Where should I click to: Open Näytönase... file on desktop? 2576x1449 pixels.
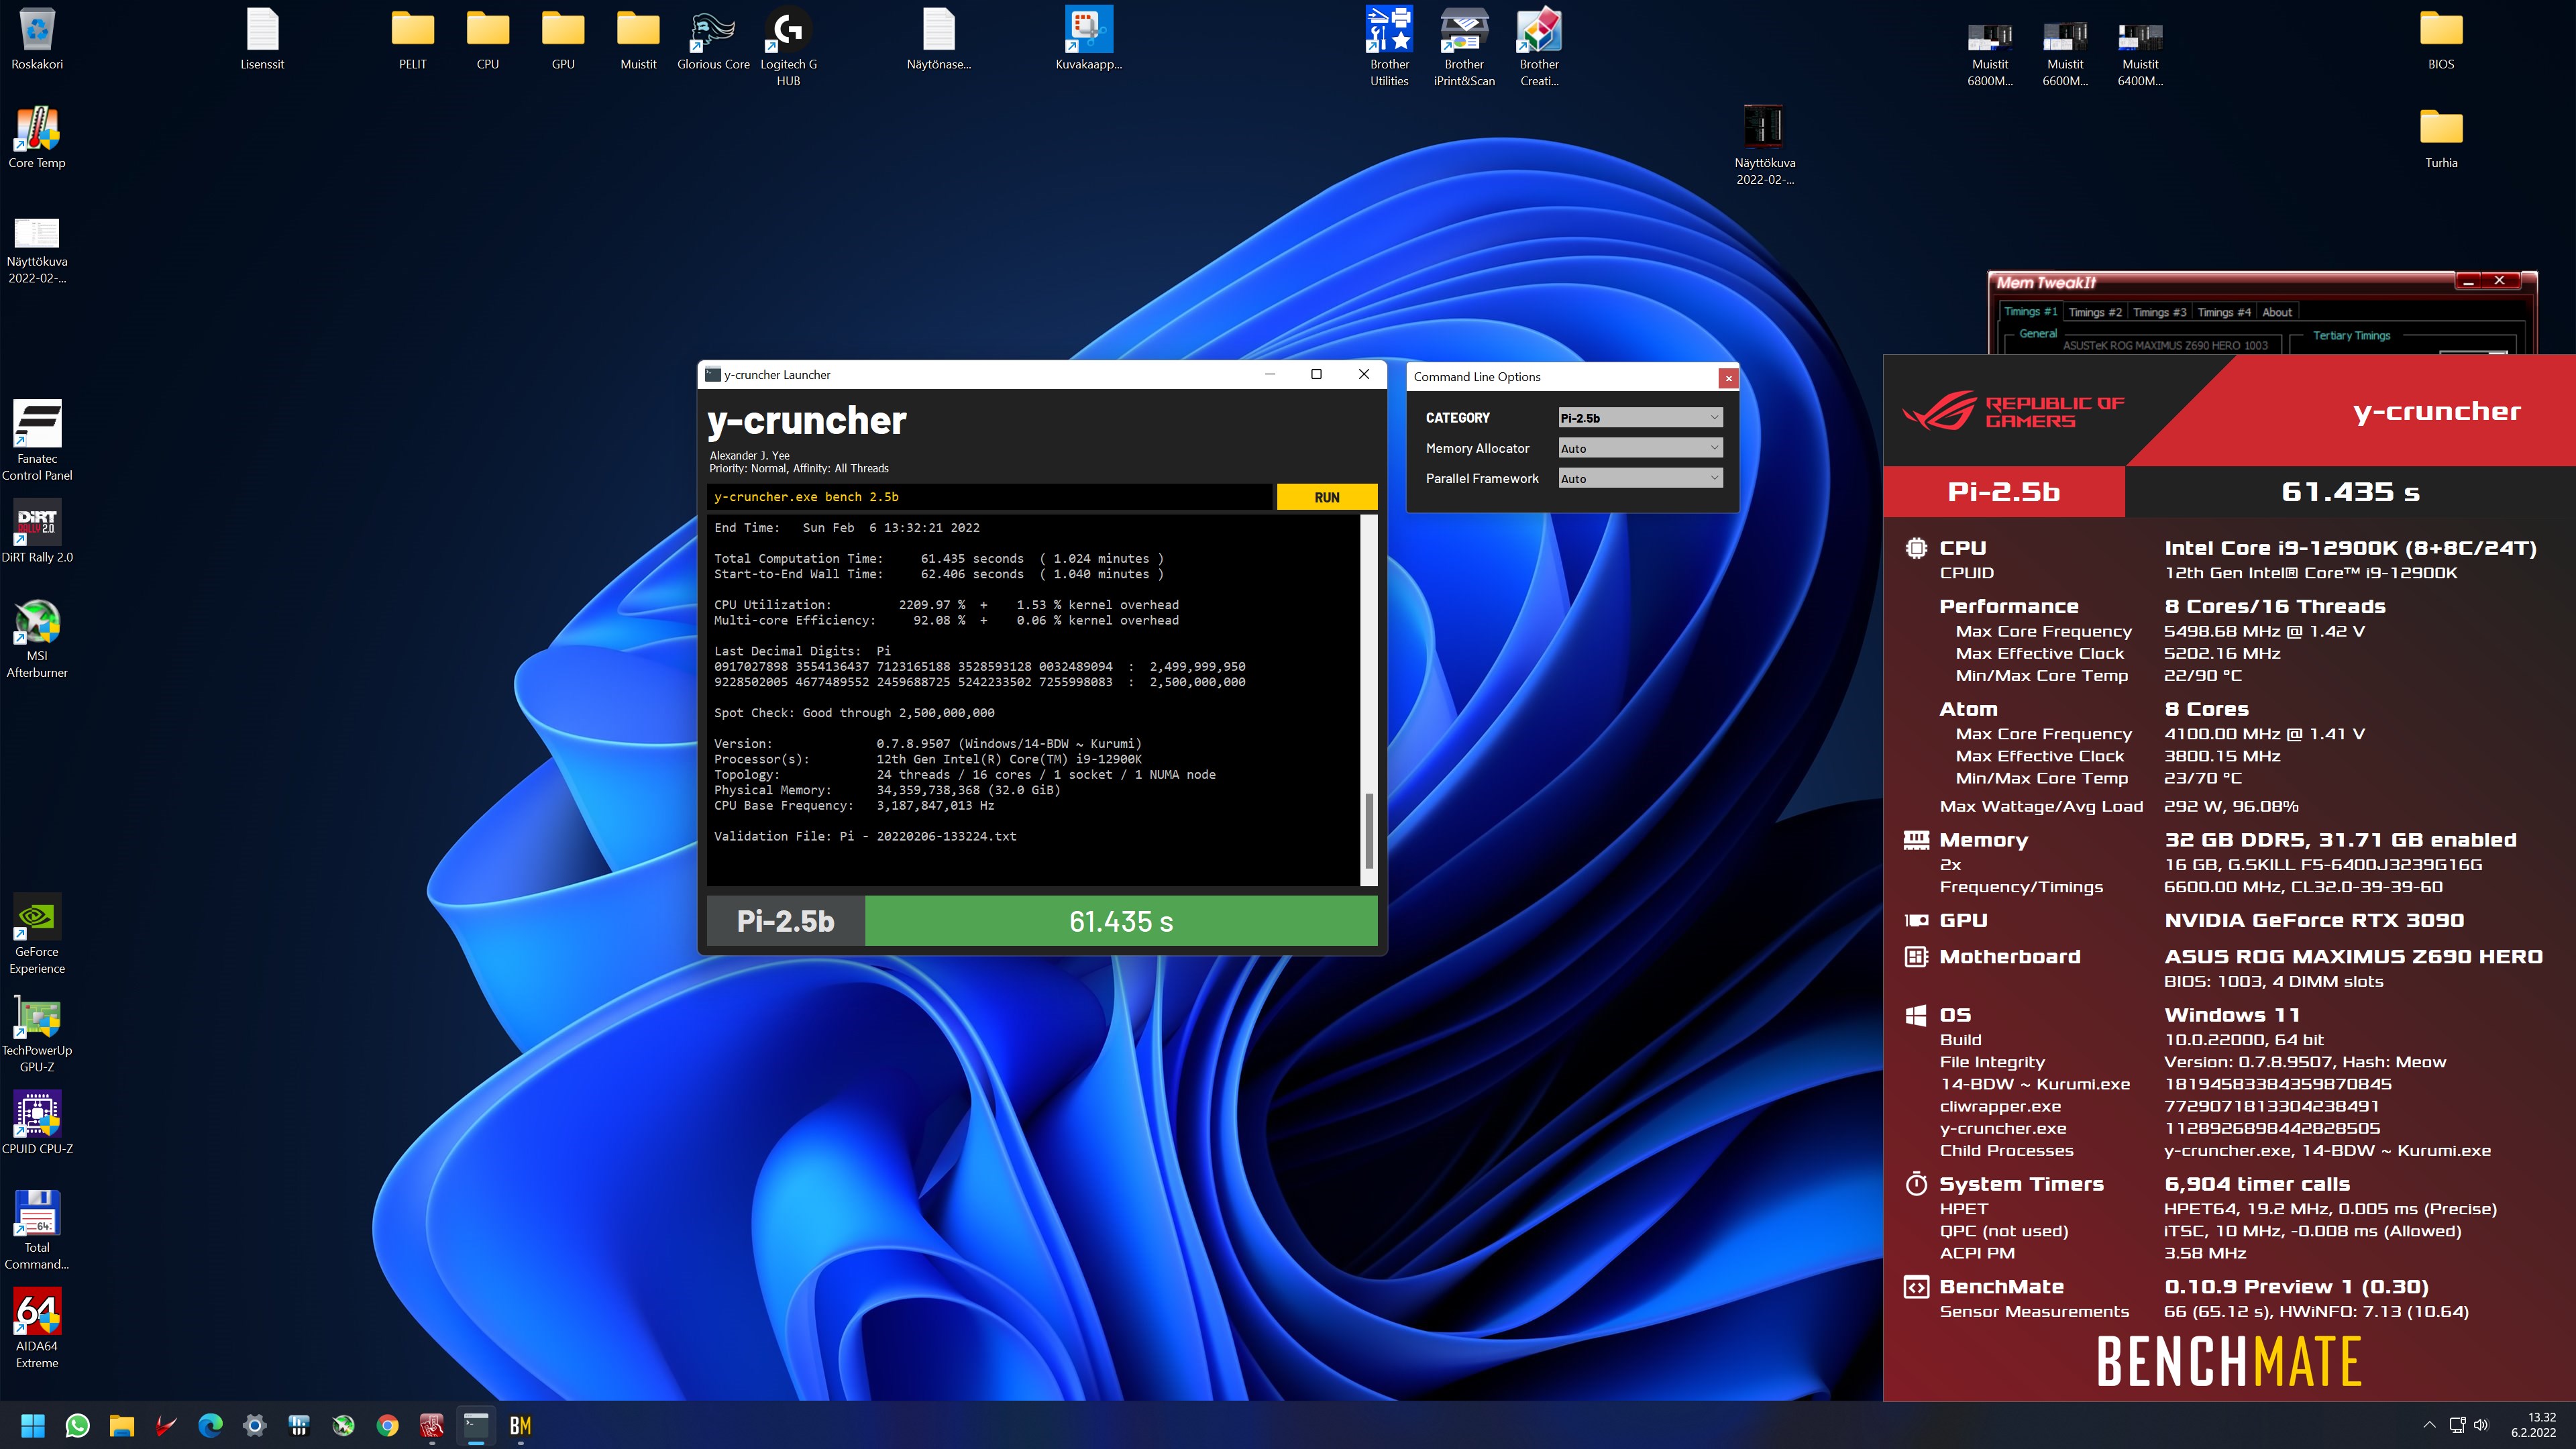click(939, 38)
